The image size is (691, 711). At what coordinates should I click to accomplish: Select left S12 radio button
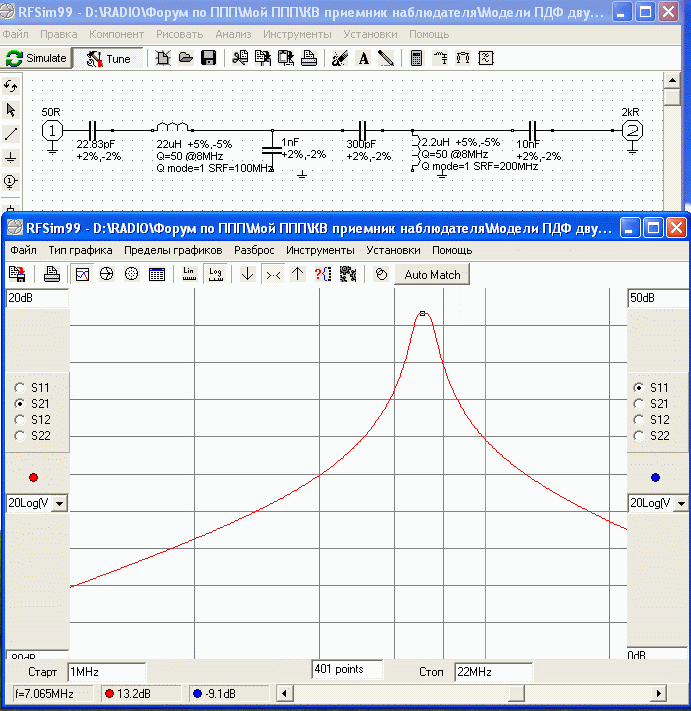click(x=19, y=420)
